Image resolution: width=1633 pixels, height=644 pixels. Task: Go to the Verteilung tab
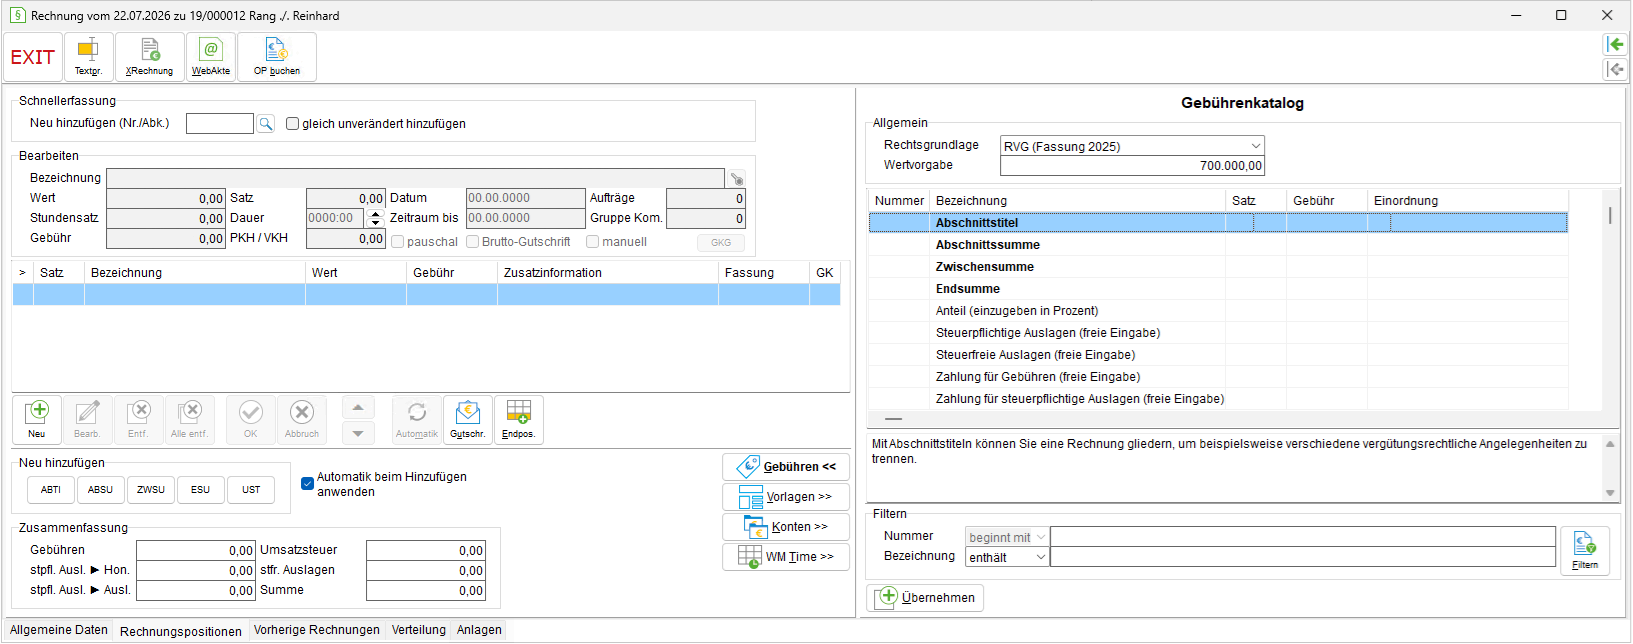click(419, 630)
